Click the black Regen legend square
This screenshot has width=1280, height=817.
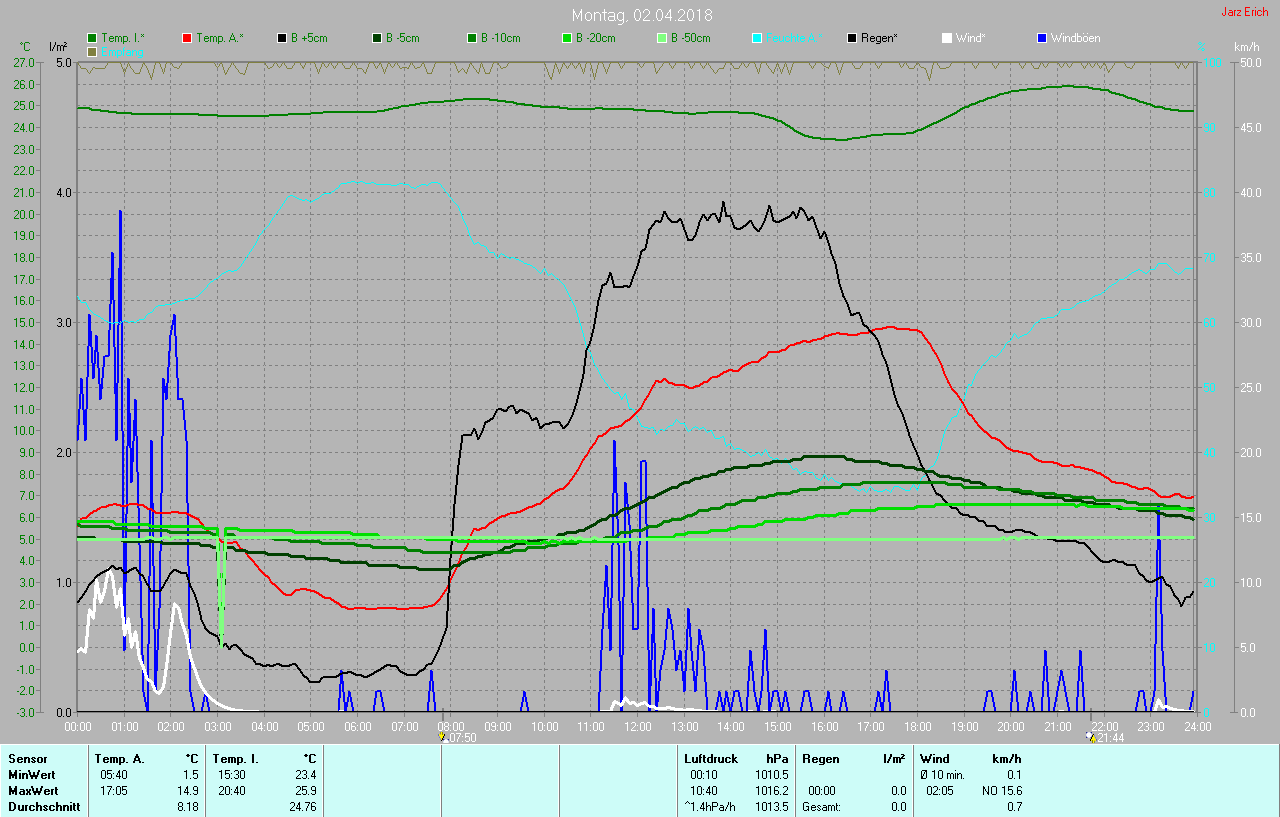[853, 38]
